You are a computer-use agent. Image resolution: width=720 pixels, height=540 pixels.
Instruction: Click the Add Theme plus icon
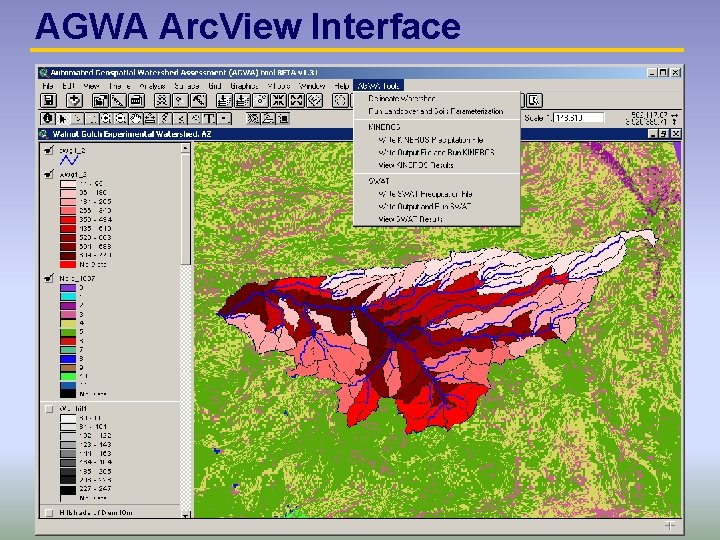[74, 100]
